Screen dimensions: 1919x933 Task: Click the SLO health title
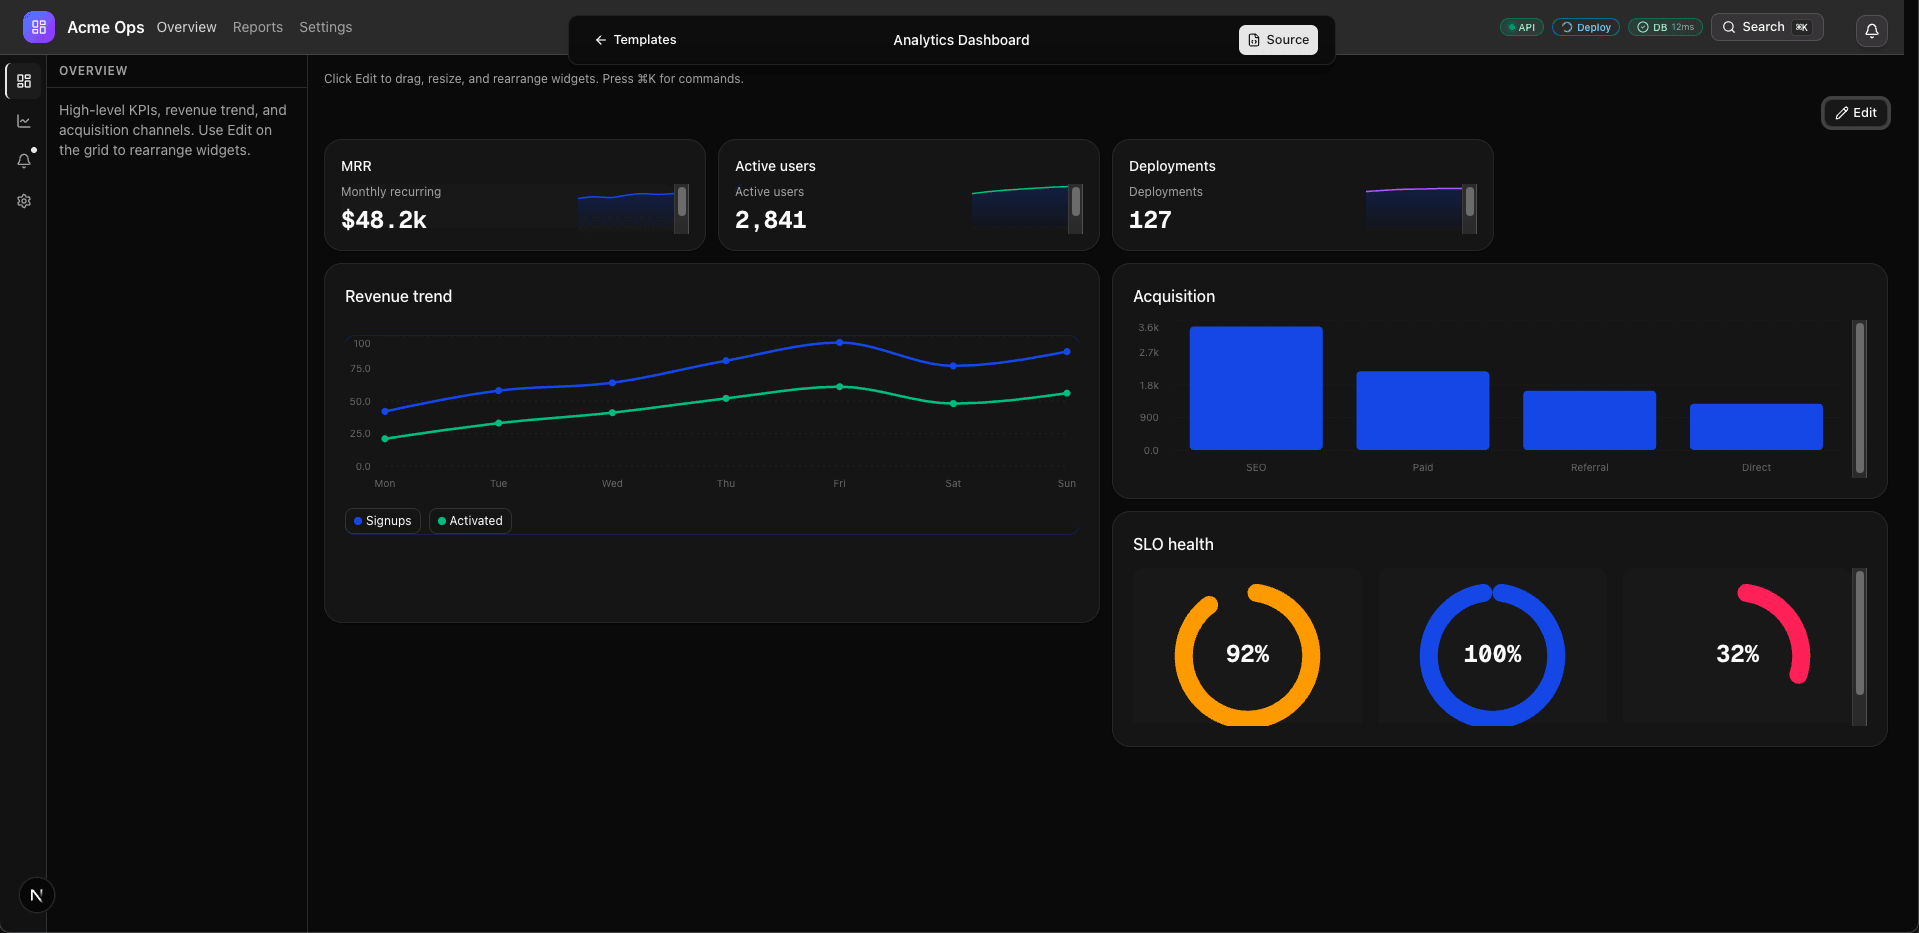[1173, 544]
